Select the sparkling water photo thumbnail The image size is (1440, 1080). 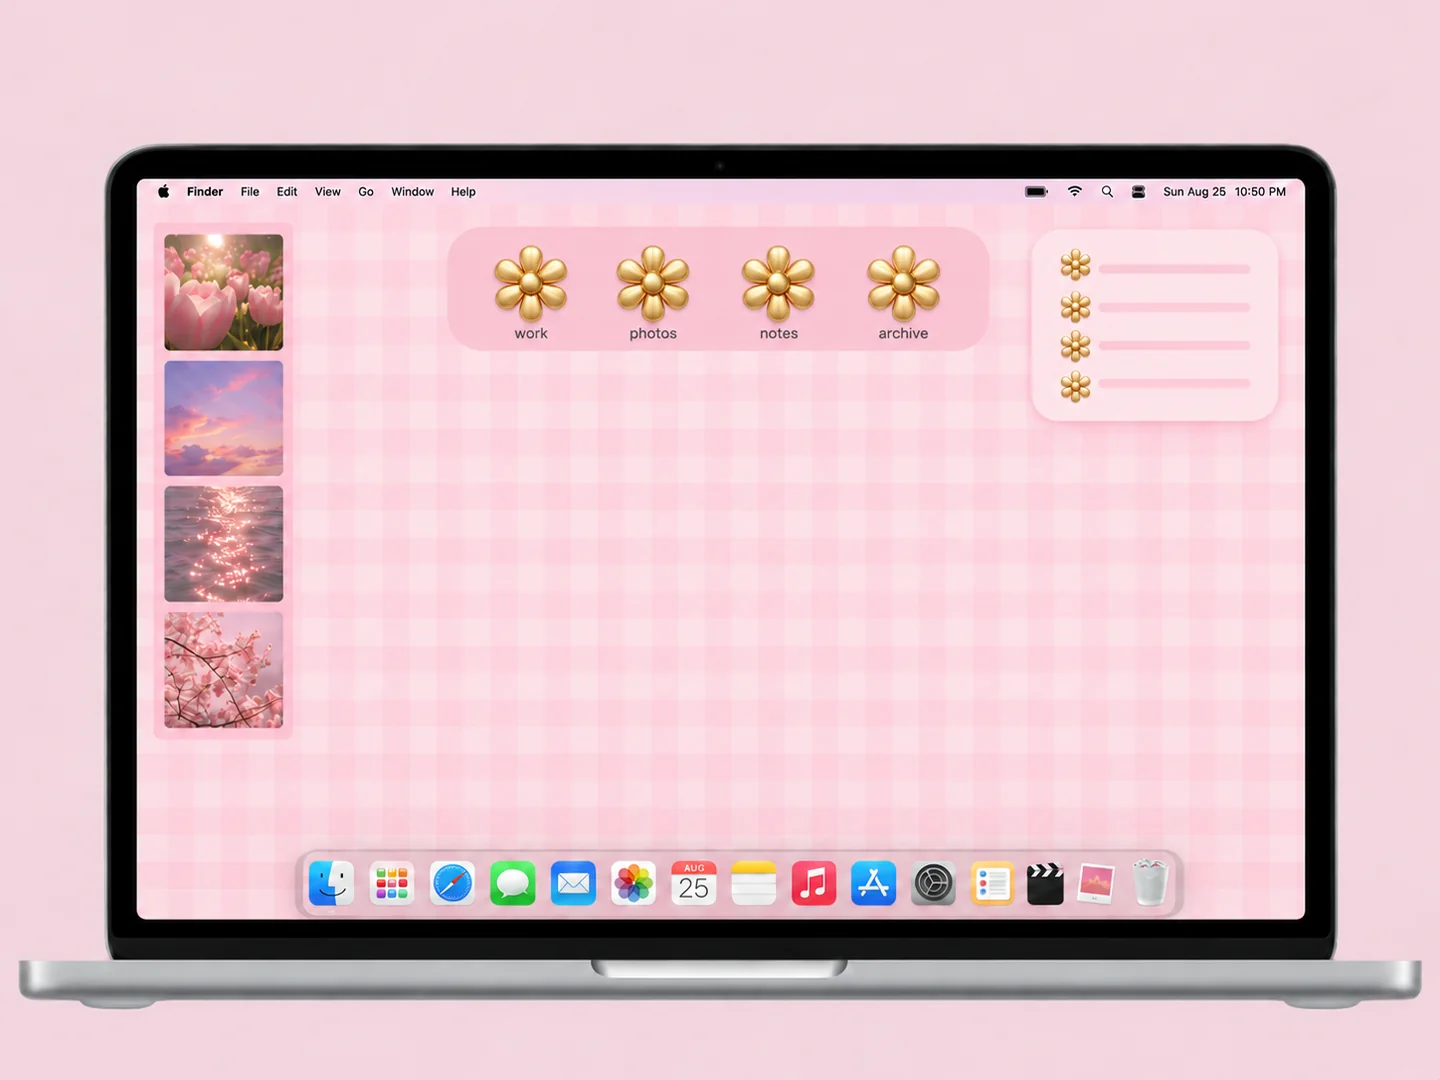pos(224,544)
